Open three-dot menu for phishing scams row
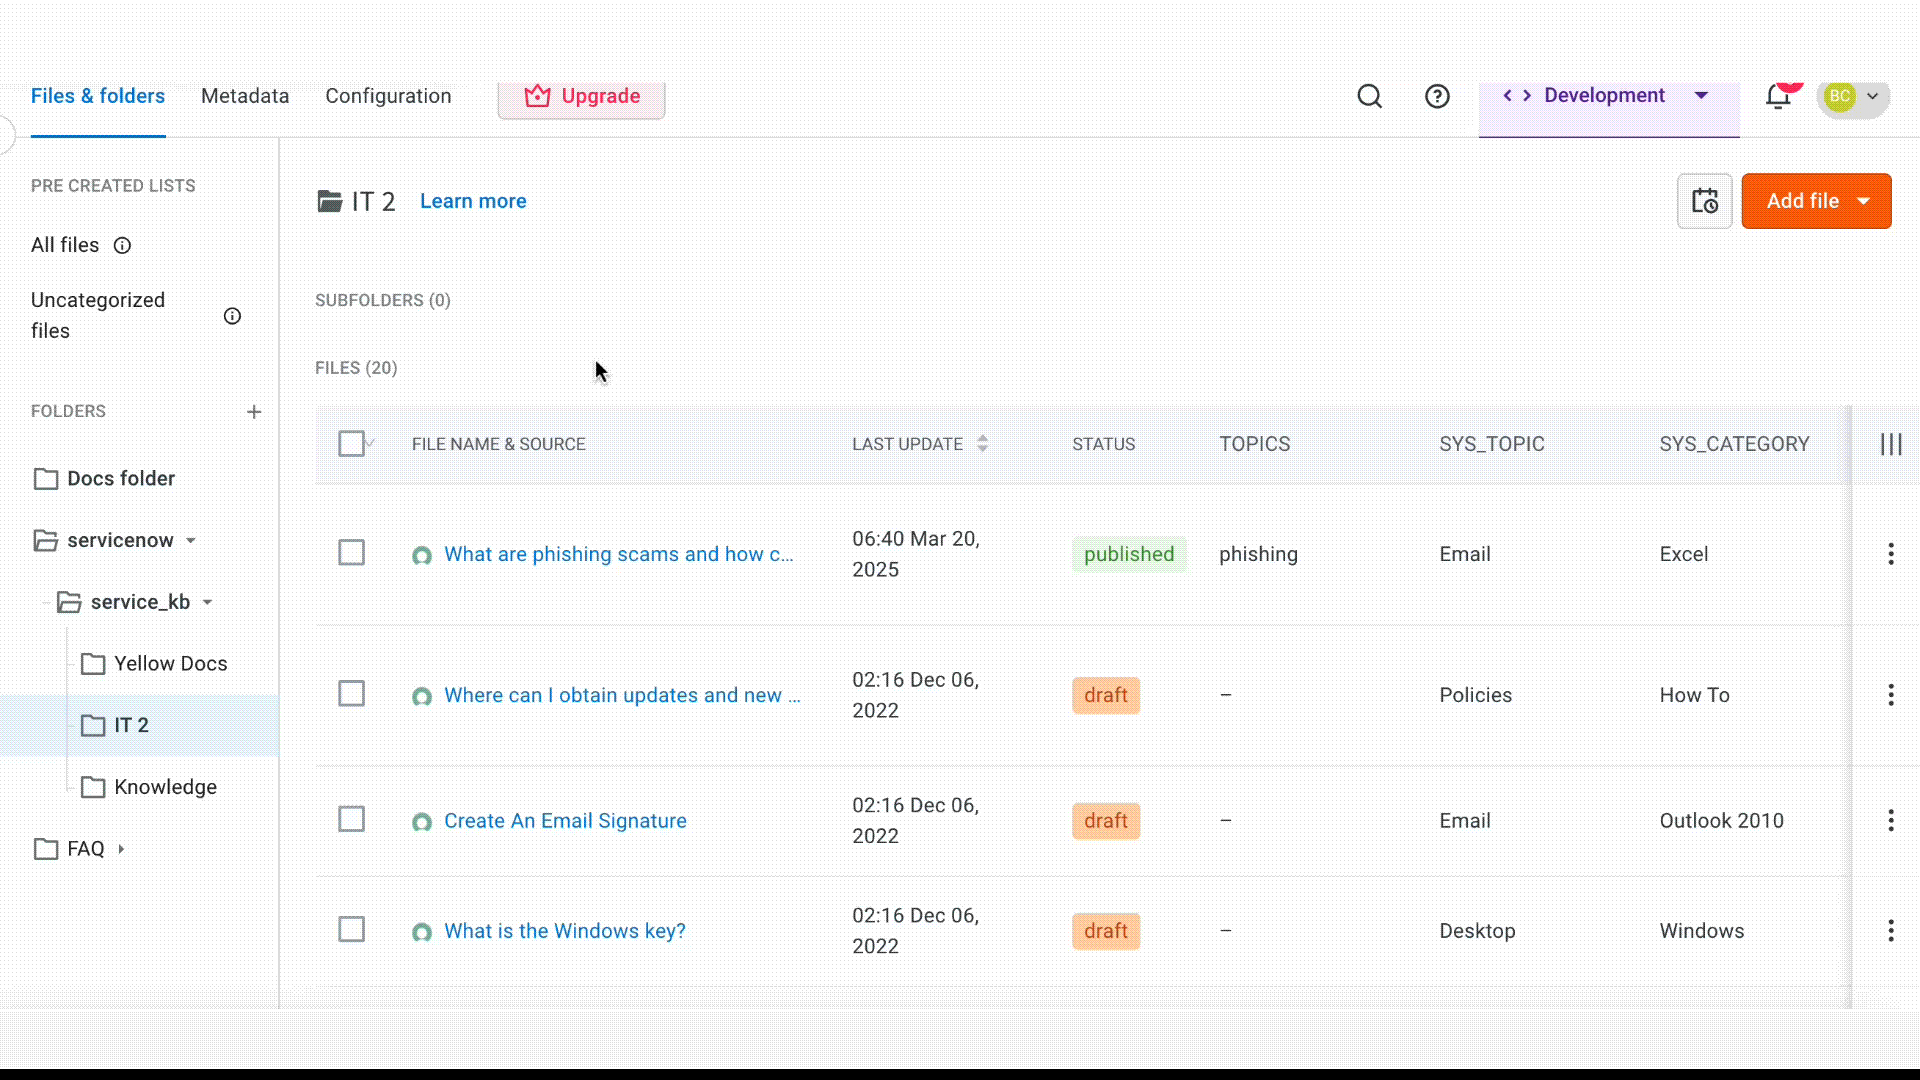Screen dimensions: 1920x1080 (x=1890, y=554)
